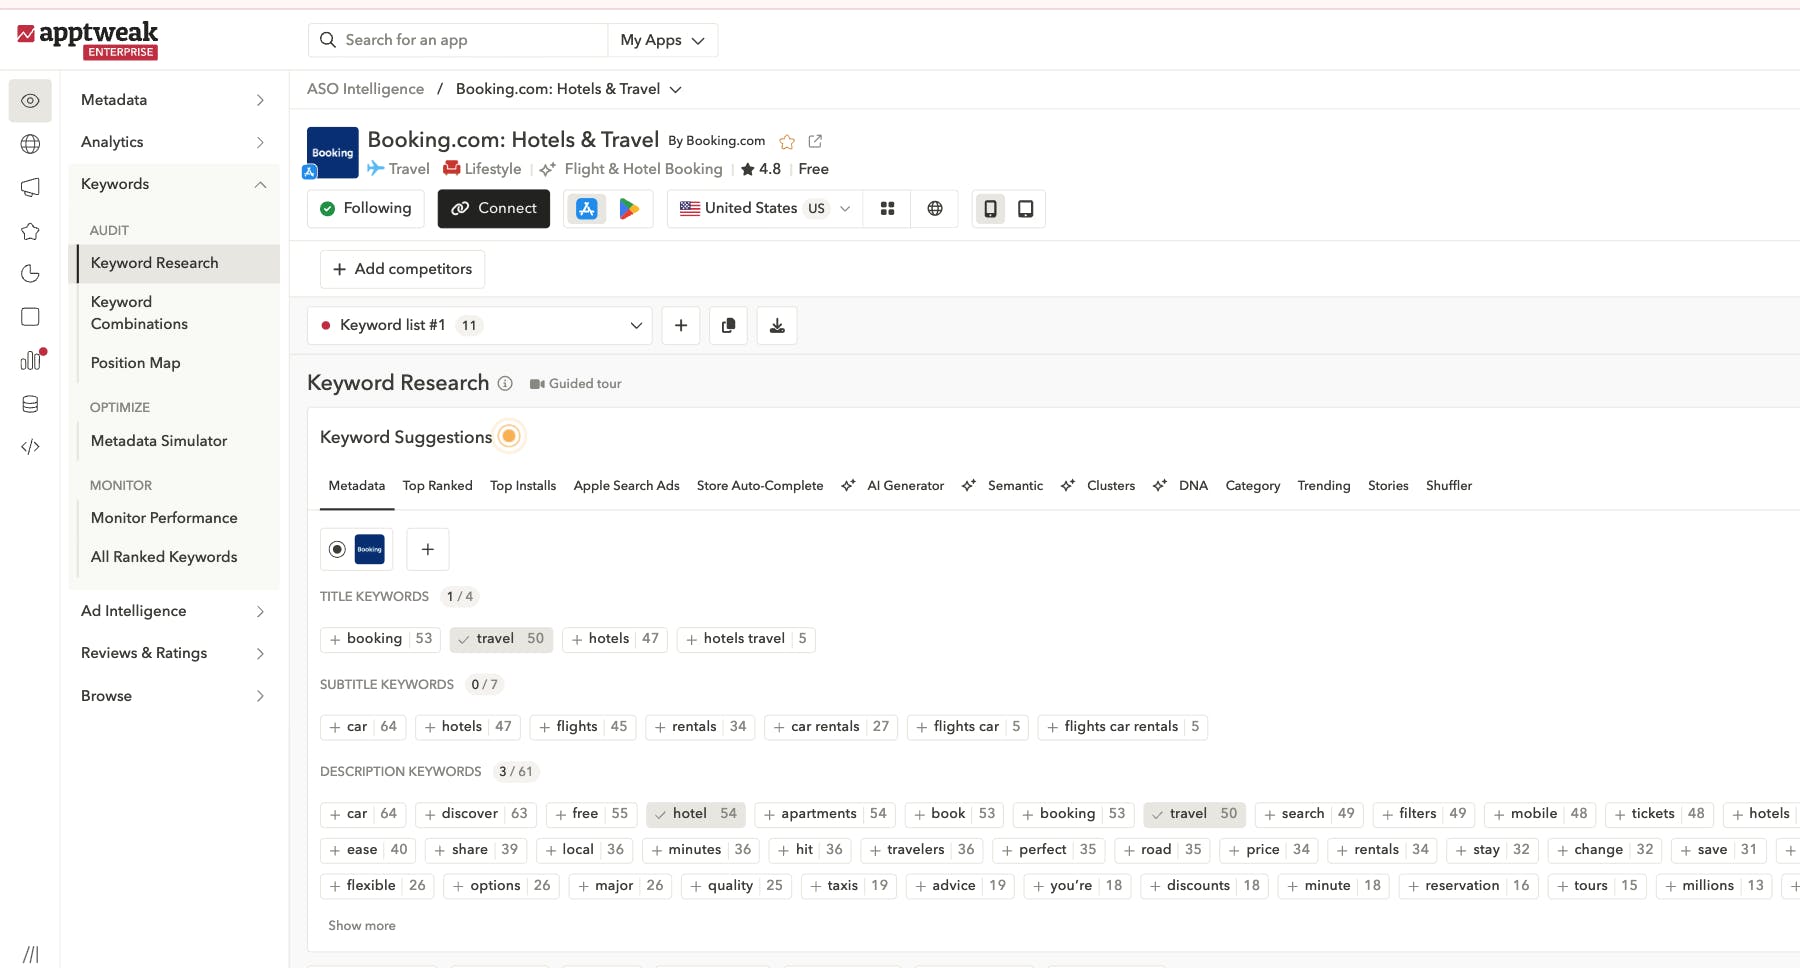Switch device view to tablet

(1024, 209)
